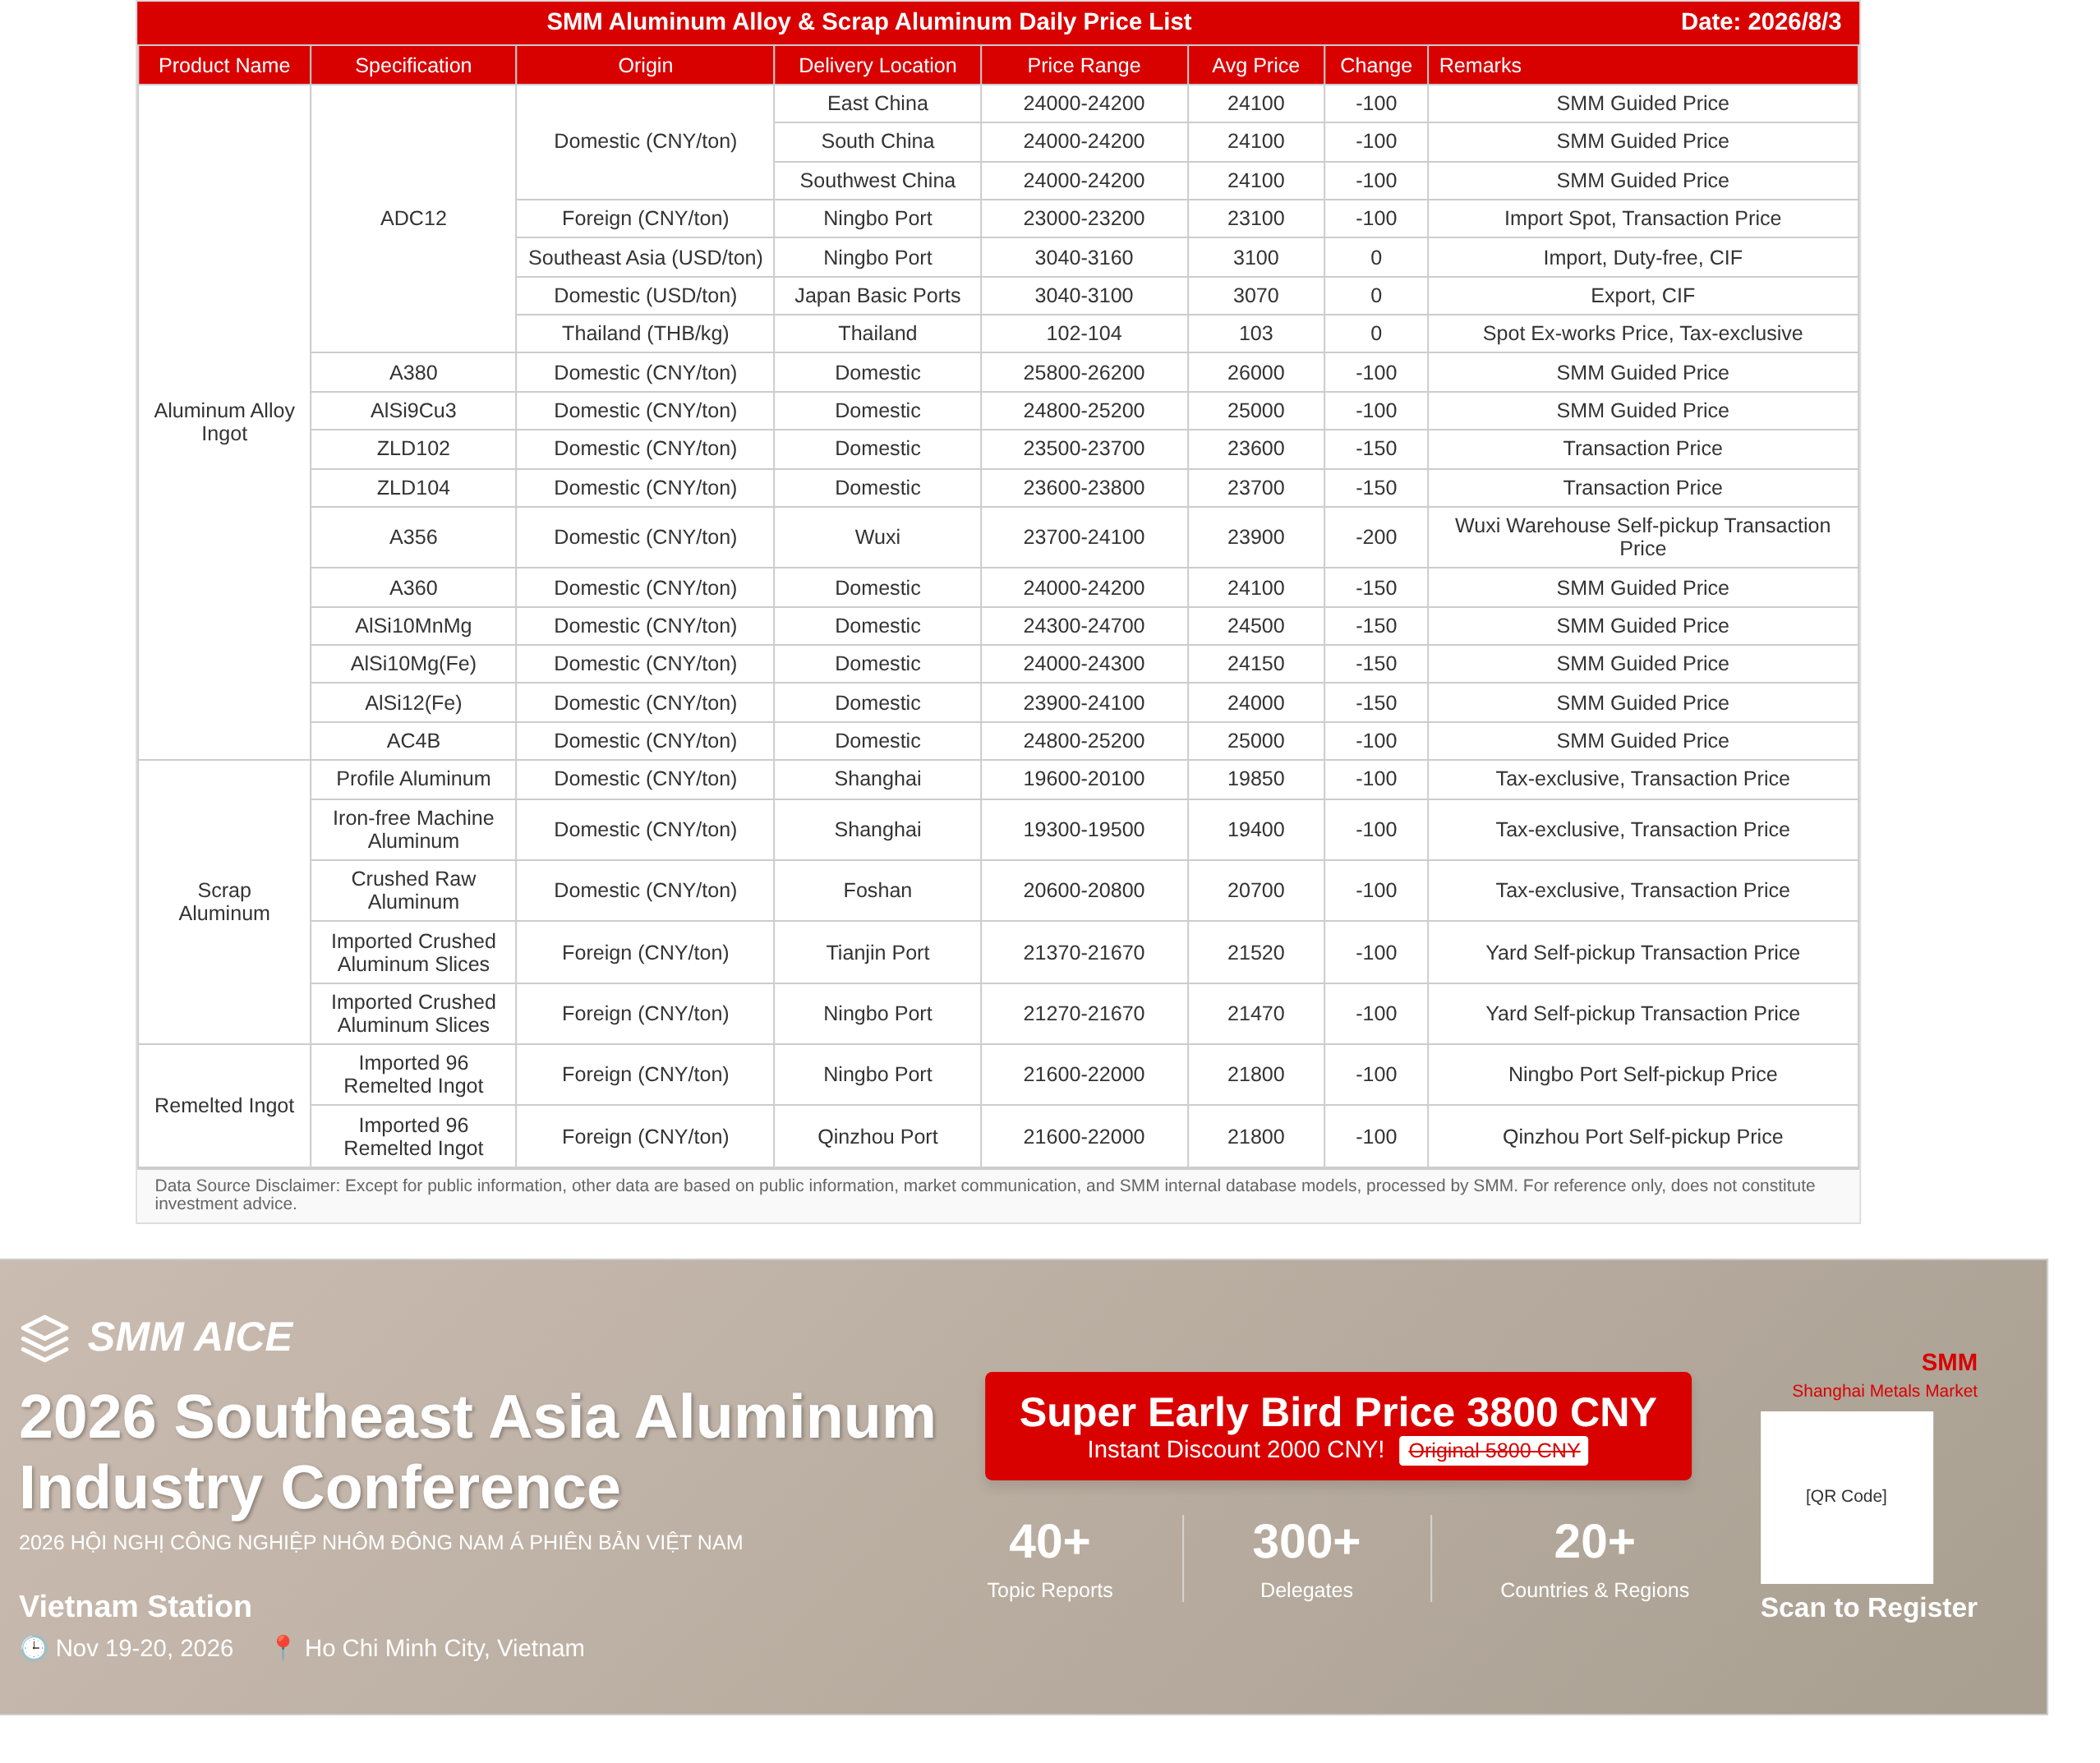Select the Scan to Register label
Screen dimensions: 2100x1763
[x=1868, y=1607]
